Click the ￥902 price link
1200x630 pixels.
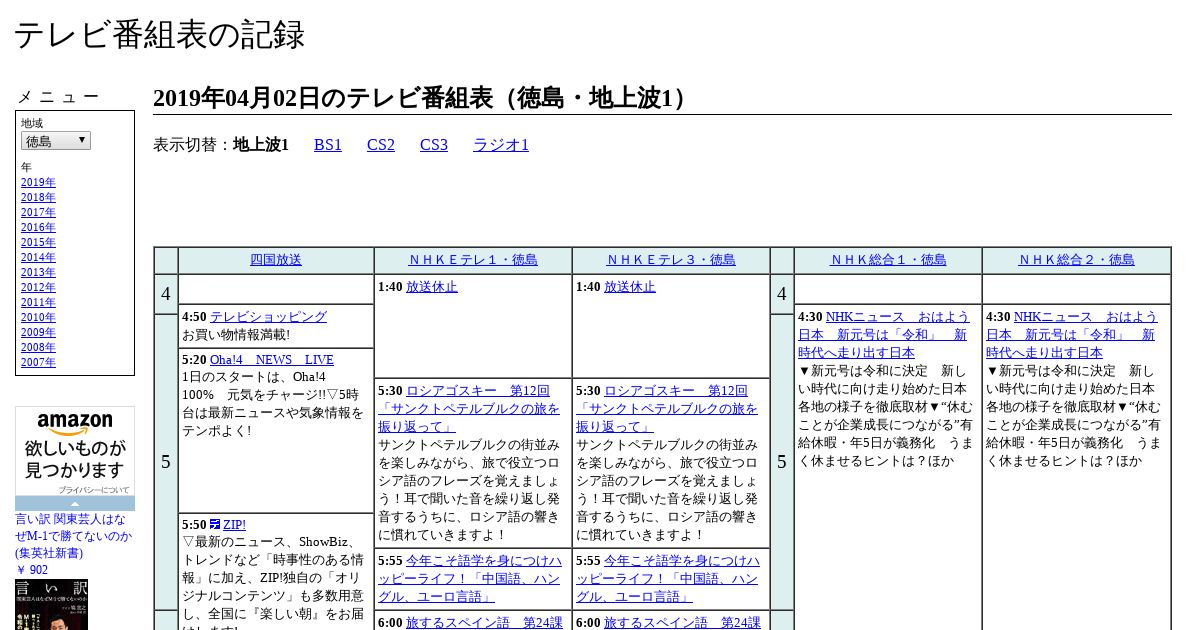coord(31,570)
